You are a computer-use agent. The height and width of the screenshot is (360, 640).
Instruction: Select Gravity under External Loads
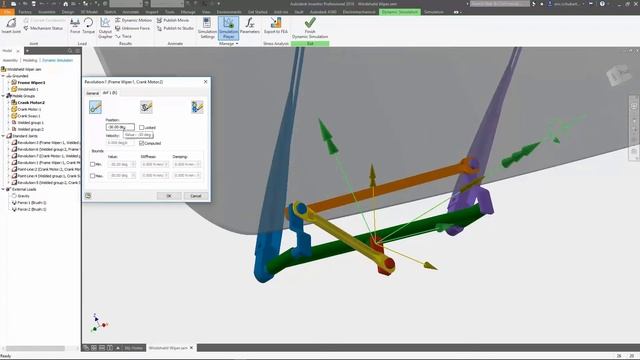20,196
